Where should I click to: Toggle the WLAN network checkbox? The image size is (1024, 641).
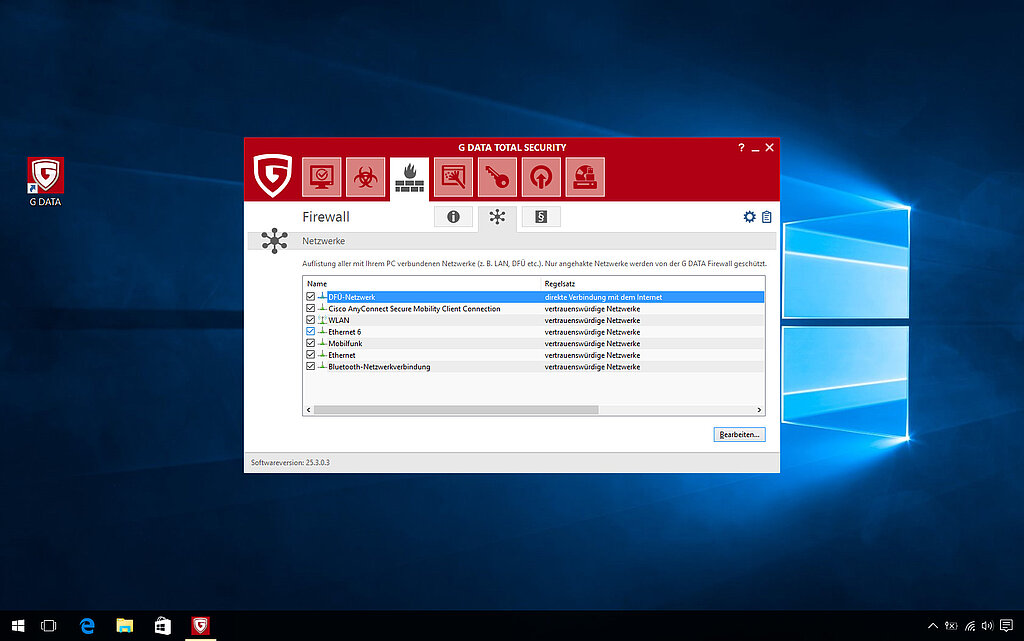coord(310,320)
